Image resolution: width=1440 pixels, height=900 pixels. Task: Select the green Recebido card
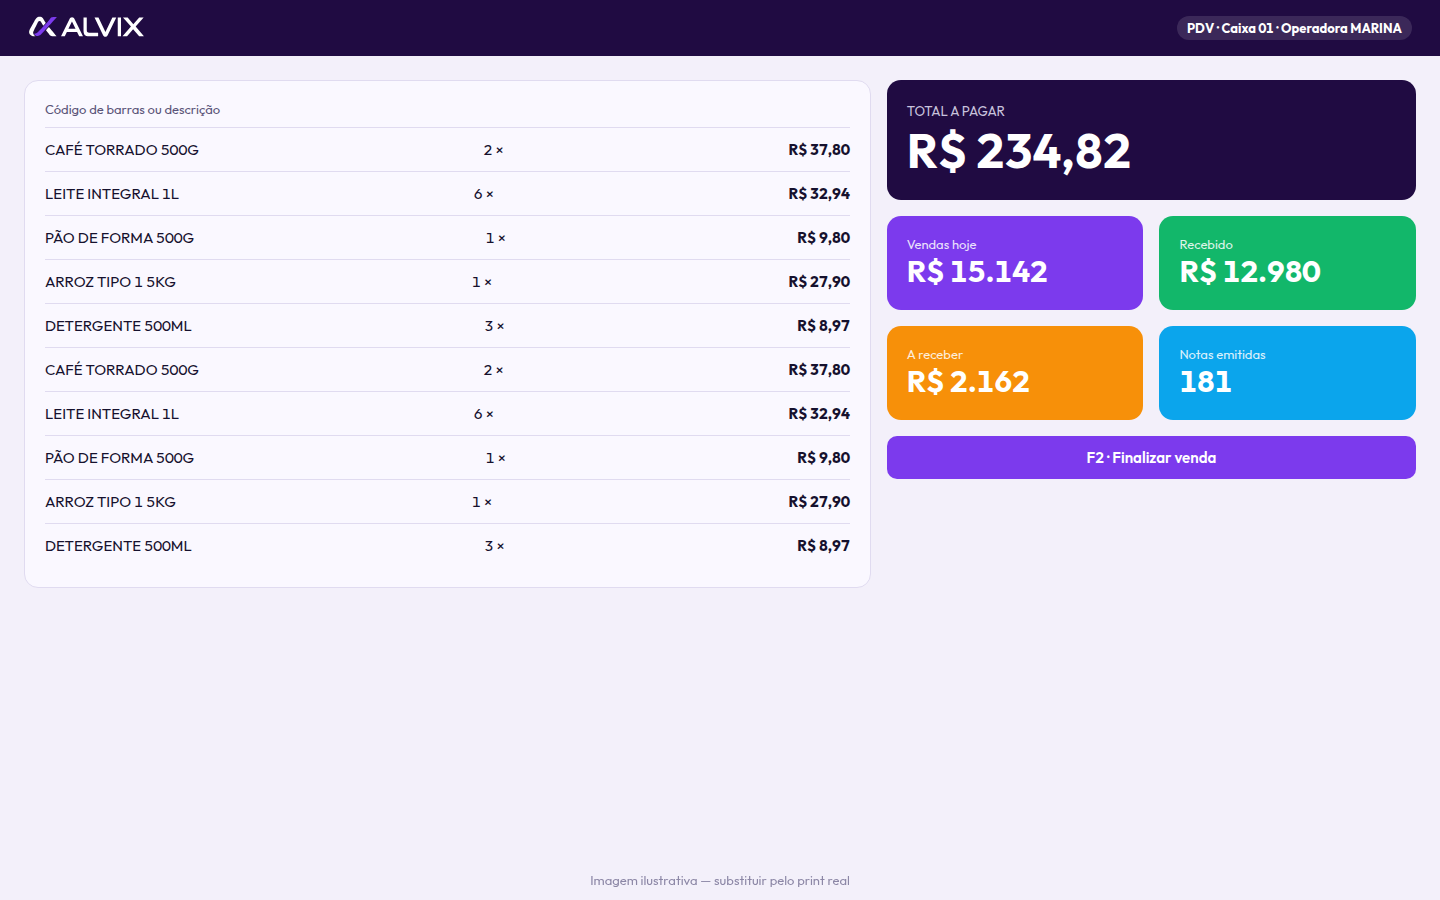pyautogui.click(x=1287, y=263)
